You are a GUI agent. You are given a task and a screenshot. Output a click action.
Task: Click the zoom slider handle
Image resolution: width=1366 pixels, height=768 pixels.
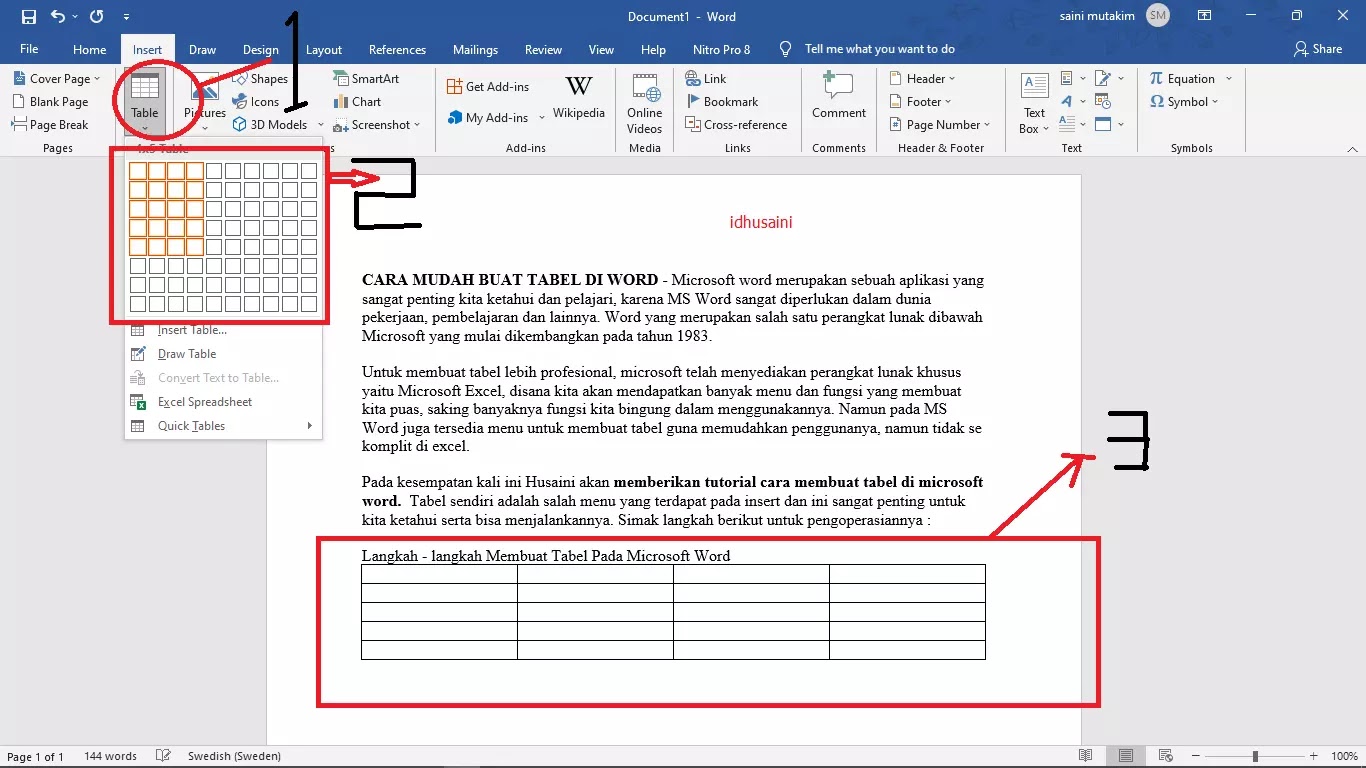tap(1255, 756)
